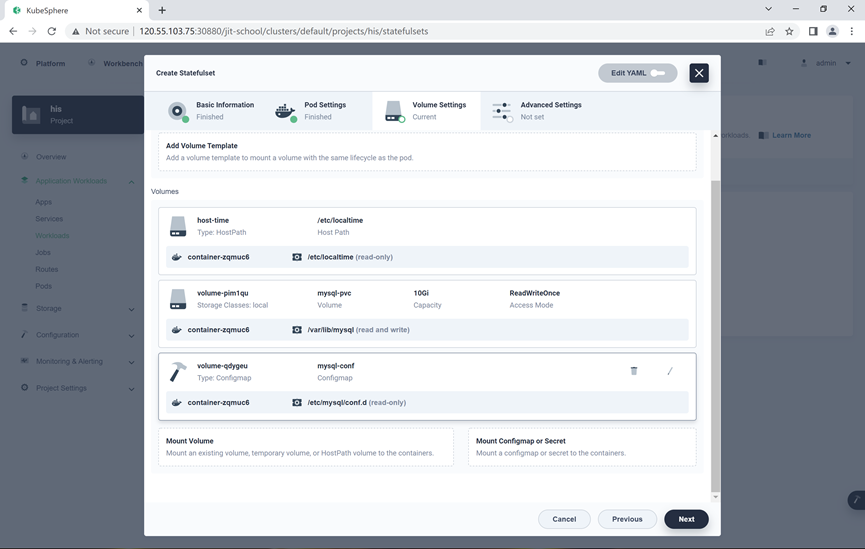Close the Create Statefulset dialog
Viewport: 865px width, 549px height.
click(x=699, y=73)
